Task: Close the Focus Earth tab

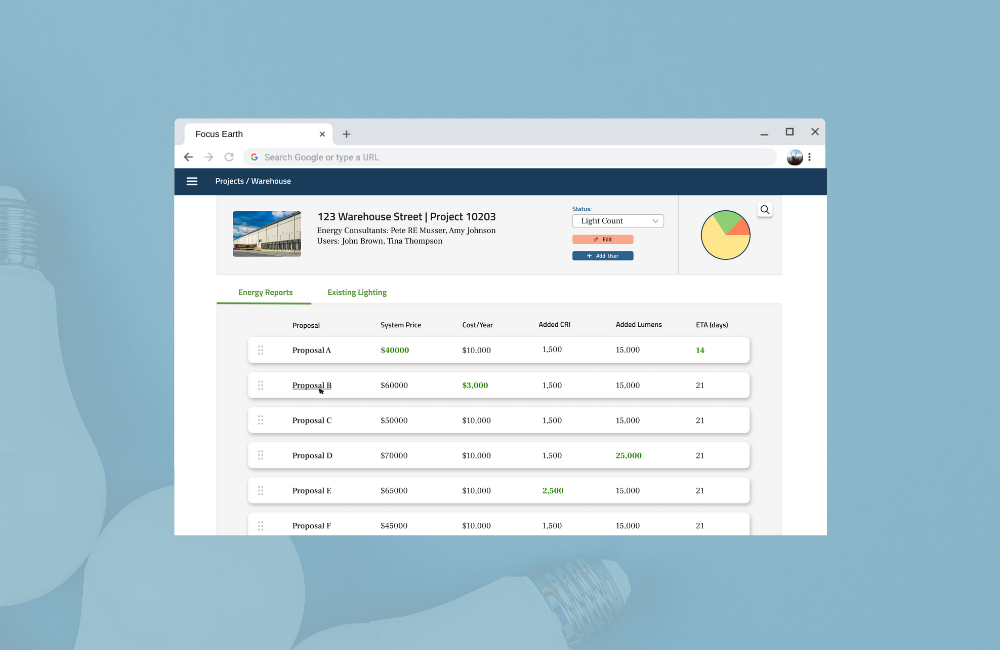Action: 322,134
